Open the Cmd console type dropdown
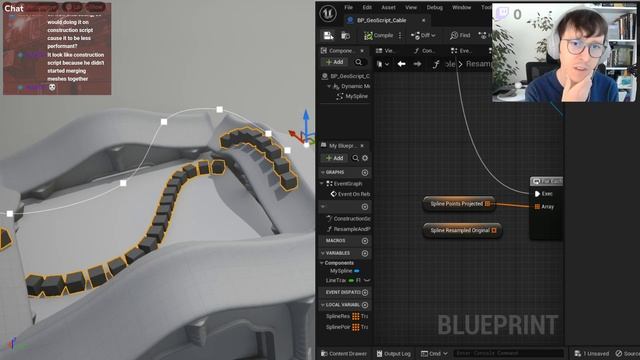Screen dimensions: 640x360 click(434, 353)
